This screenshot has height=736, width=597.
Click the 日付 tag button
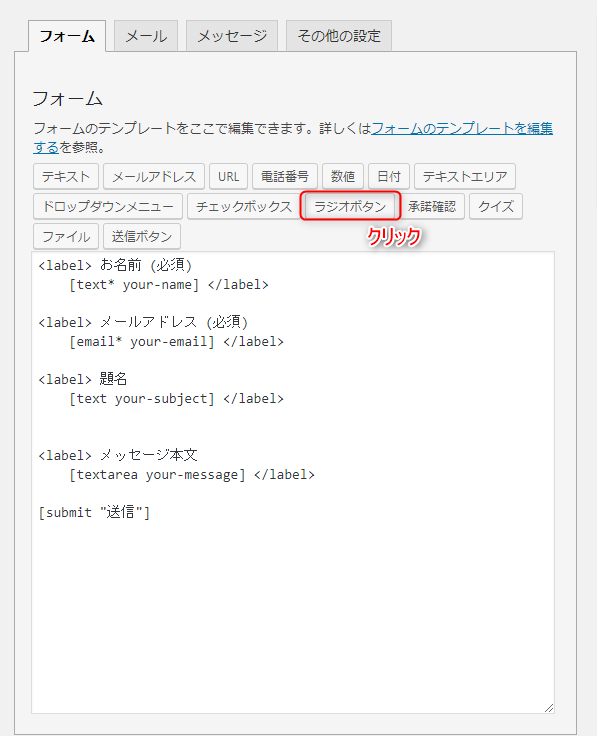pos(389,176)
